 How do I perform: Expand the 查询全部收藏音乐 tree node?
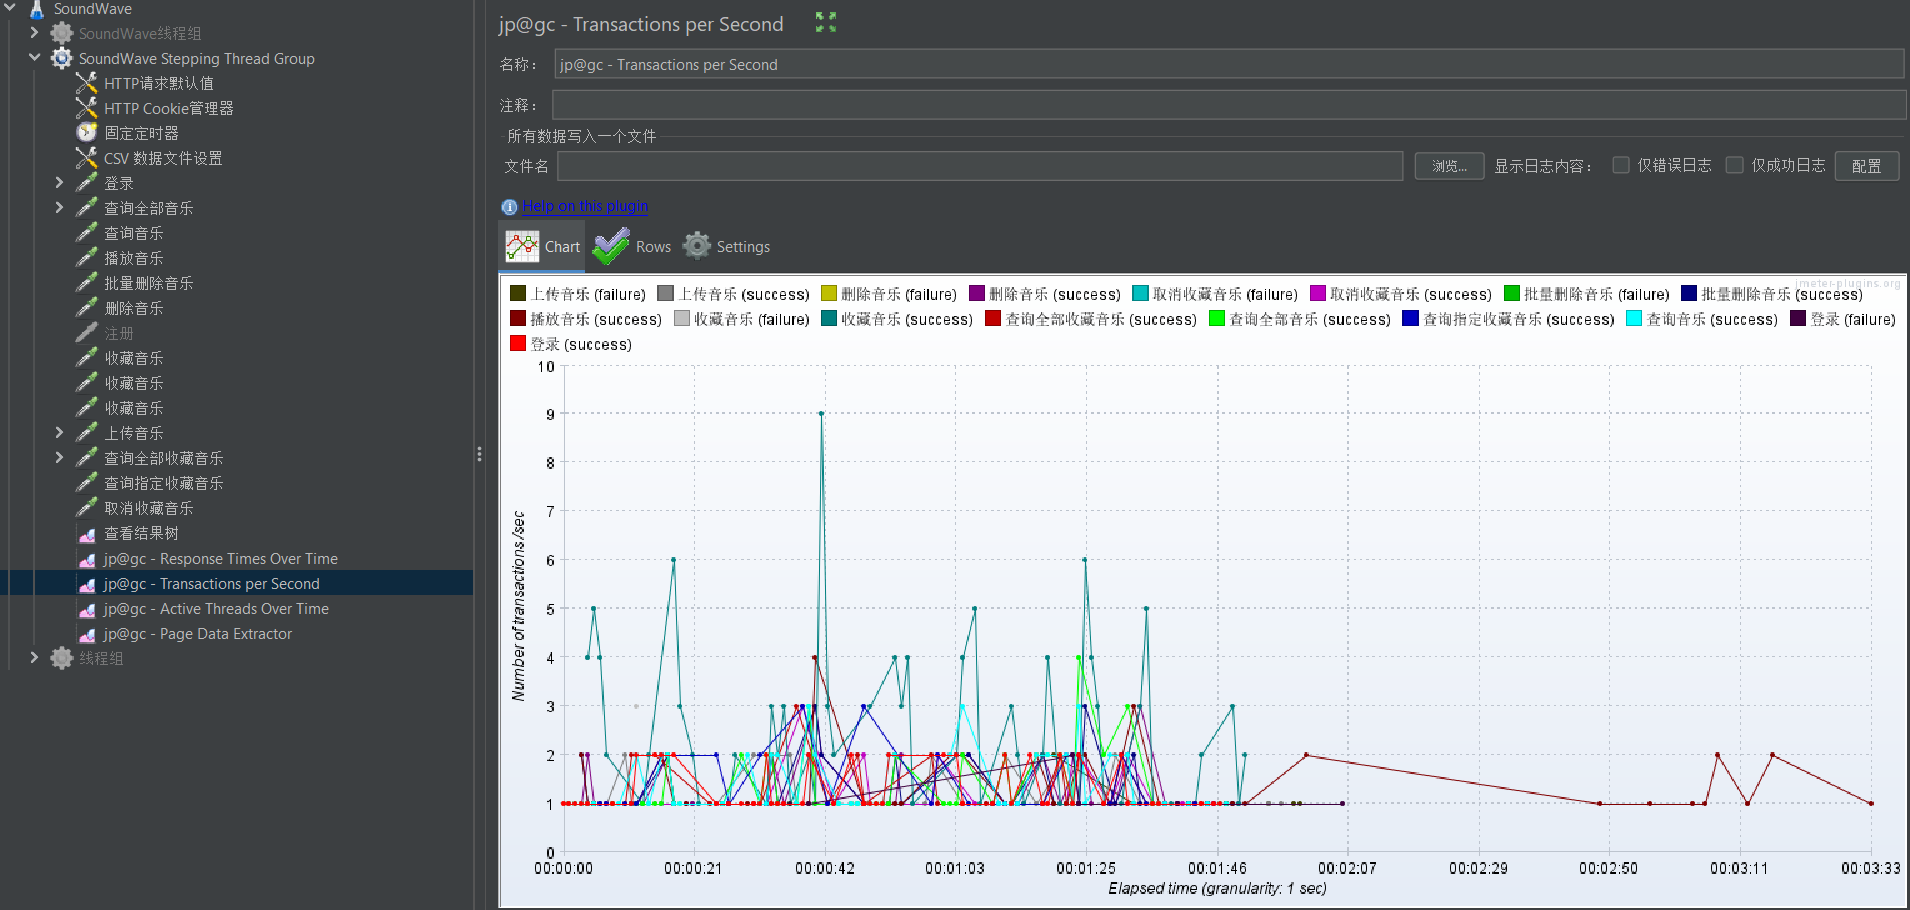coord(59,458)
